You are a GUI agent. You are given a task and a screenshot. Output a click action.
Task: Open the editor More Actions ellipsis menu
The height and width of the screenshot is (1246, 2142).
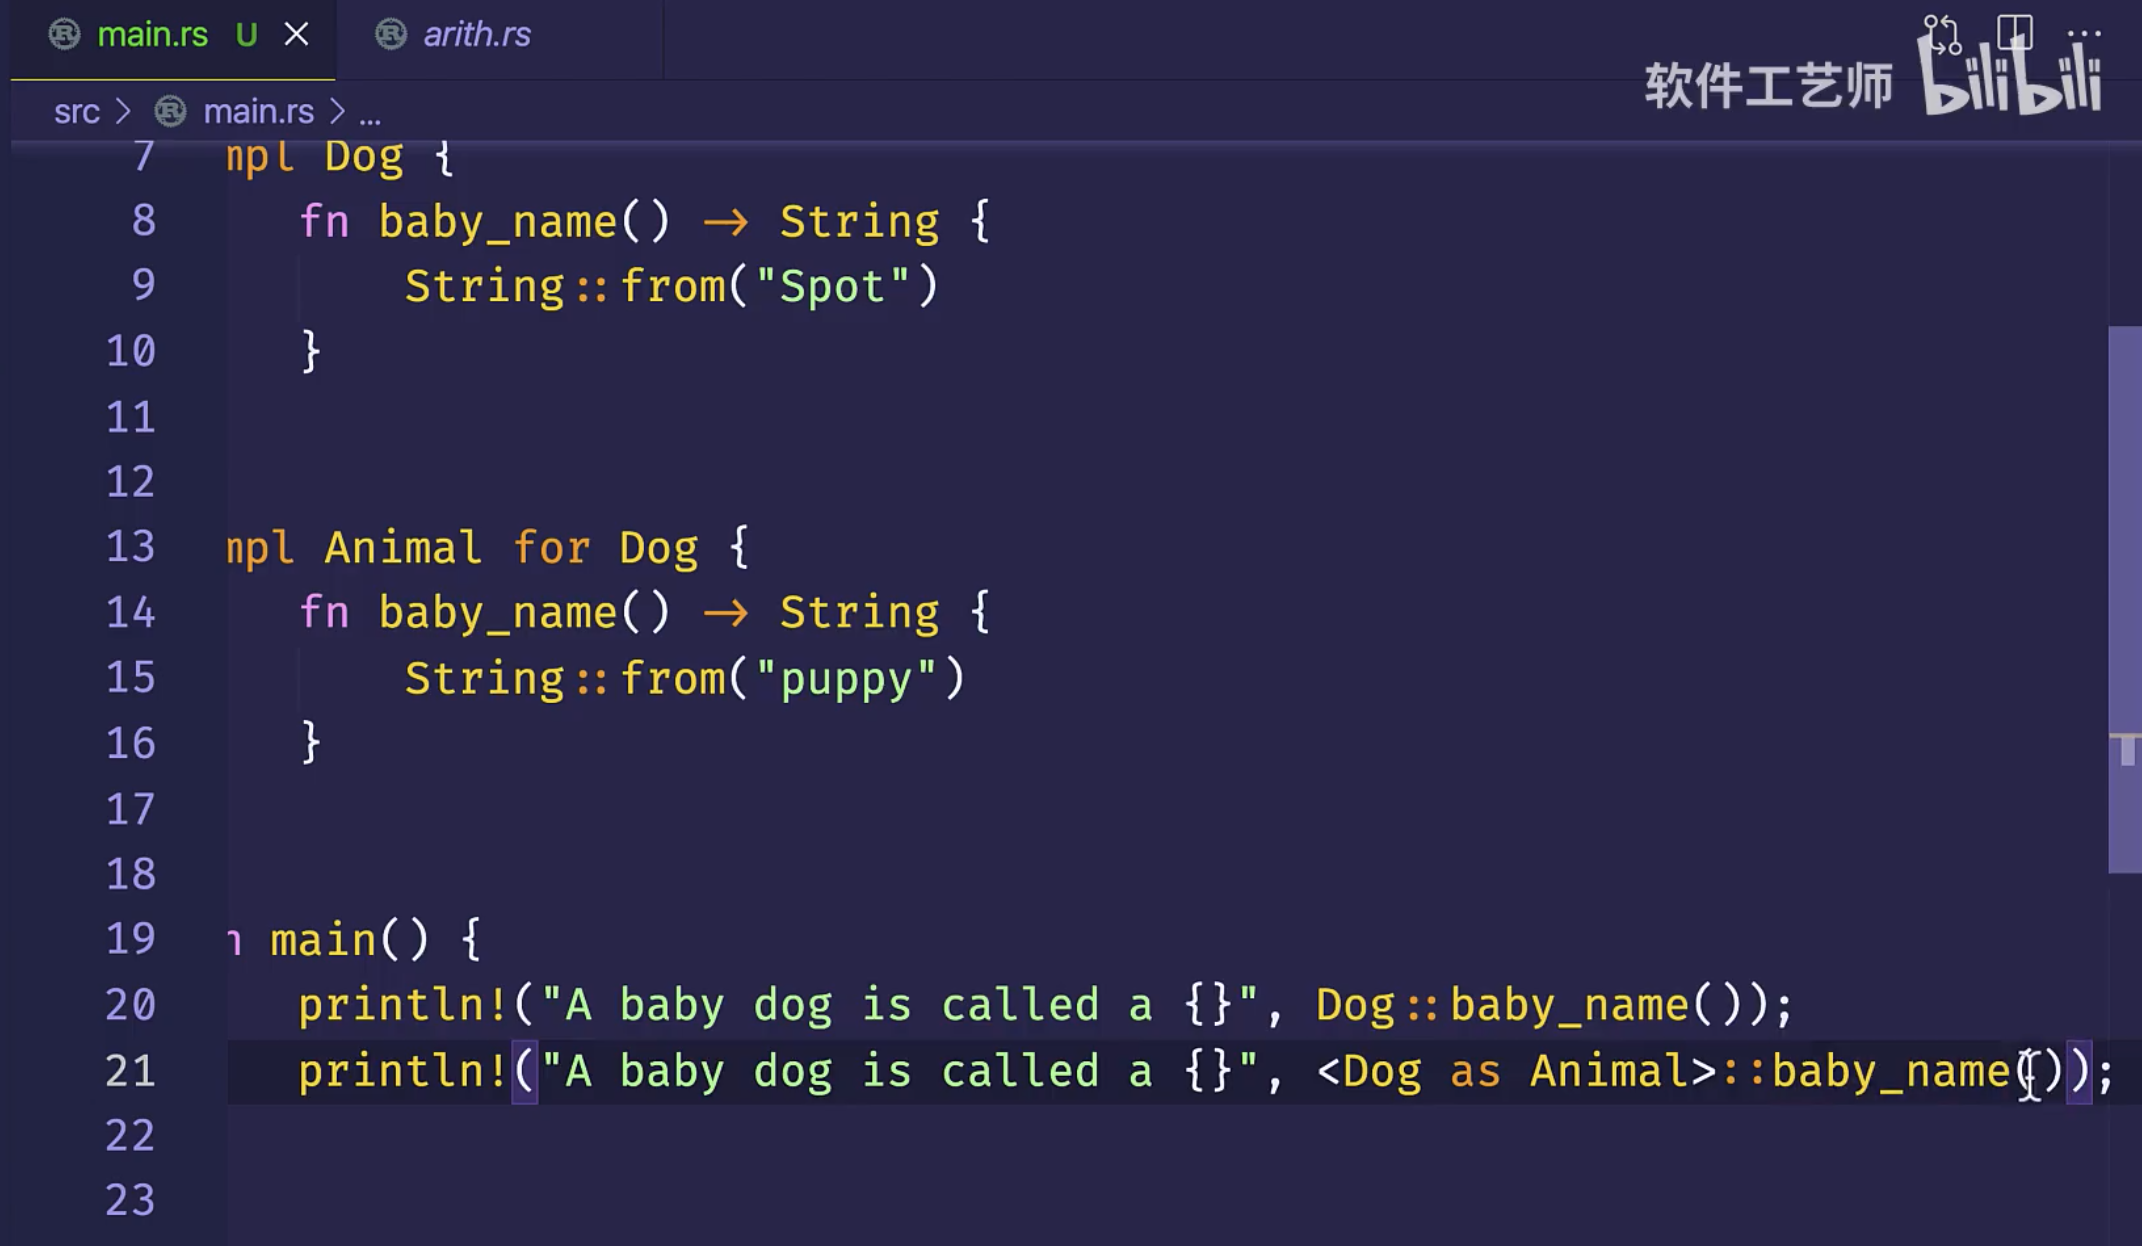(2083, 33)
